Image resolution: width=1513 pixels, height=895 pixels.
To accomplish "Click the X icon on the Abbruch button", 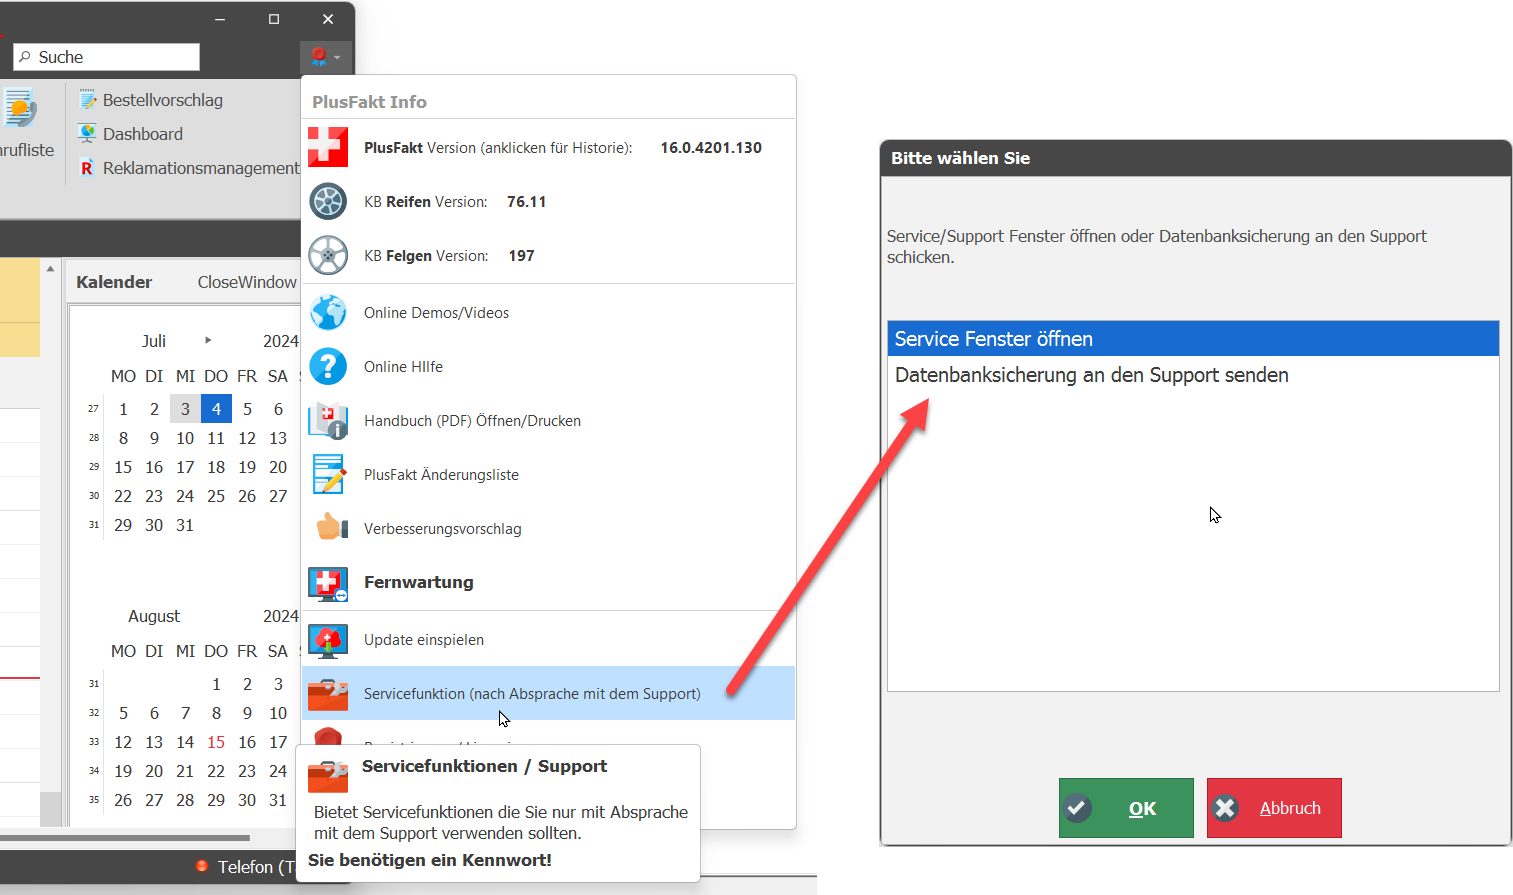I will [x=1226, y=808].
